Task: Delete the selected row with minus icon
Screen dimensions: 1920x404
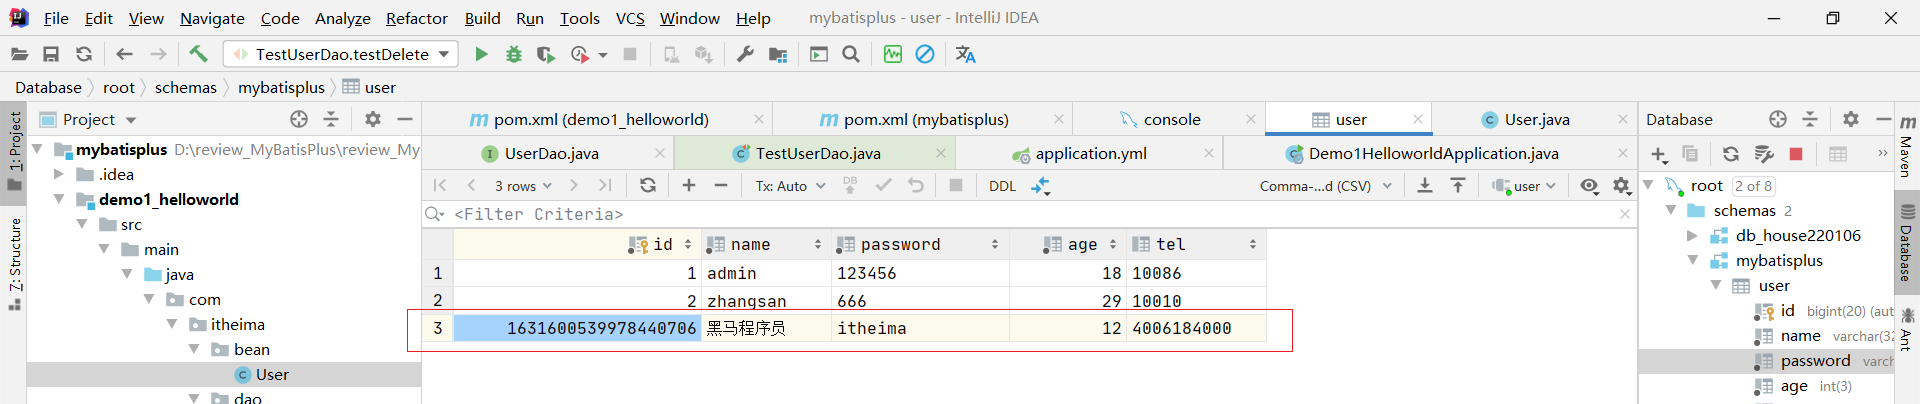Action: 721,185
